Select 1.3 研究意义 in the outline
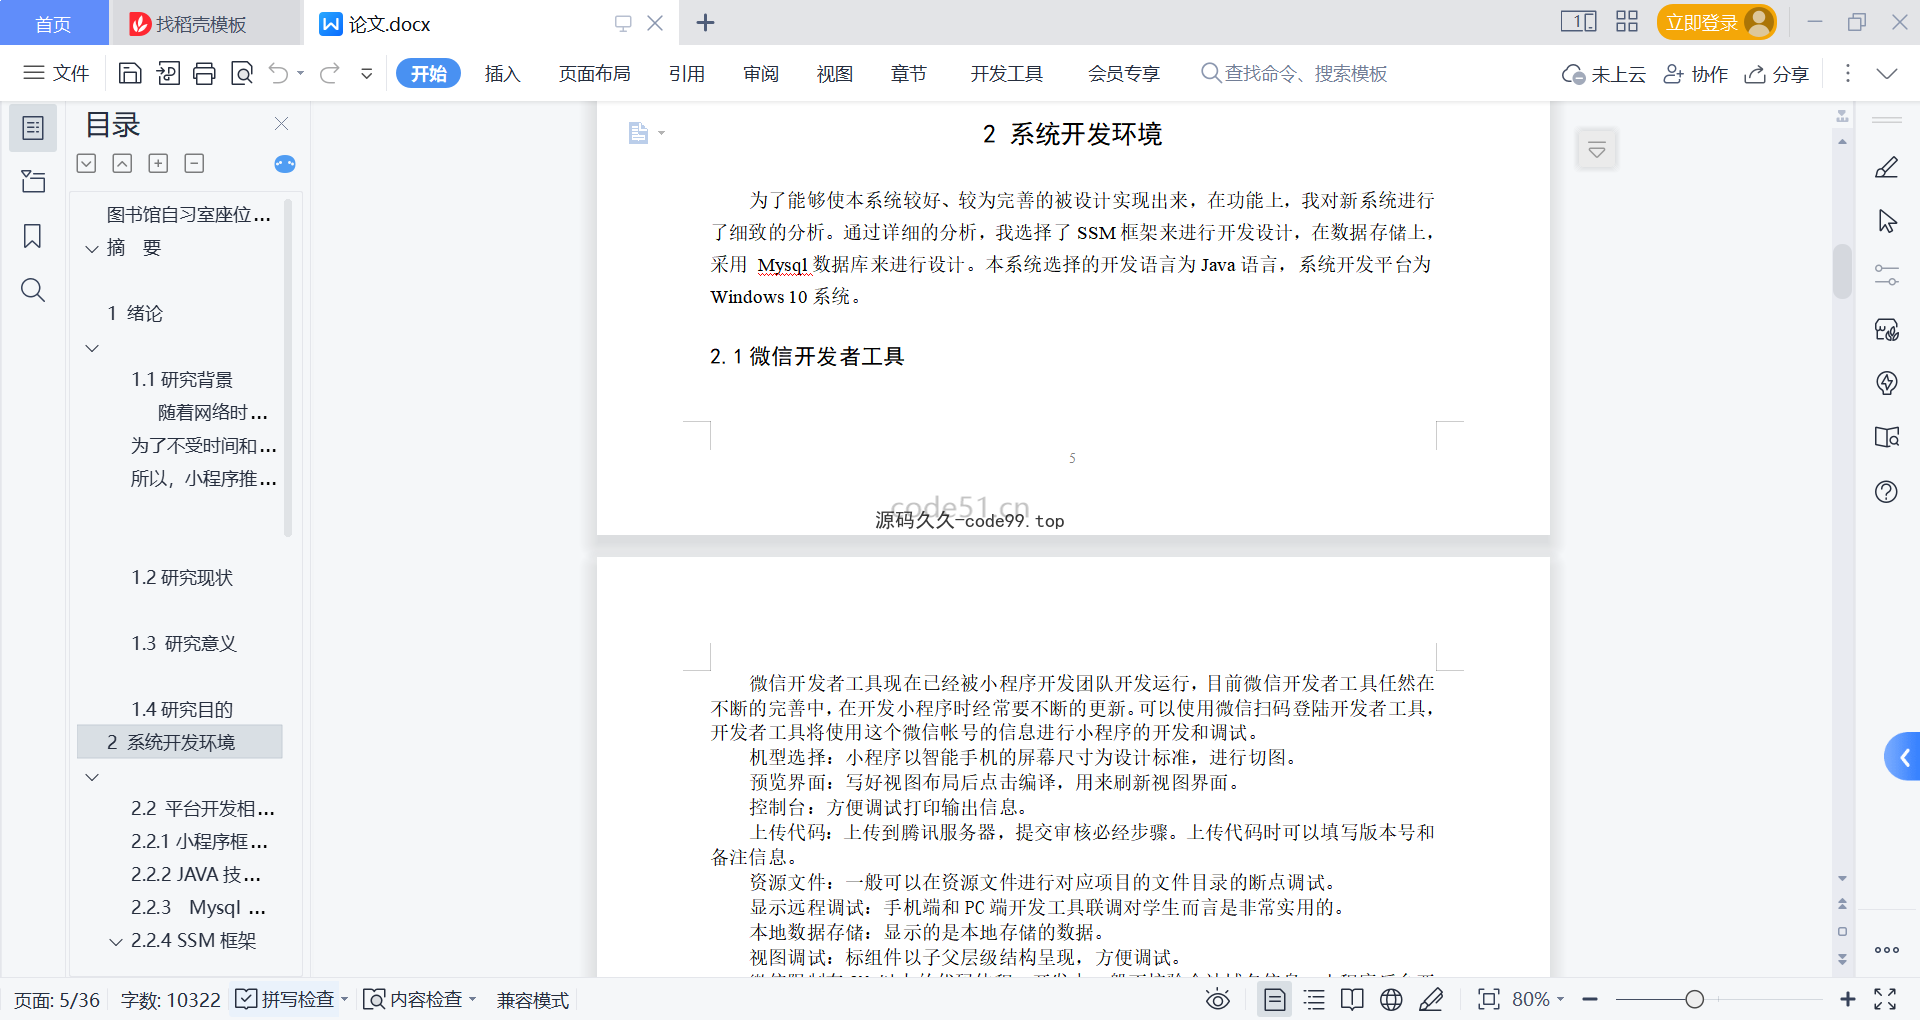The width and height of the screenshot is (1920, 1020). click(x=184, y=644)
